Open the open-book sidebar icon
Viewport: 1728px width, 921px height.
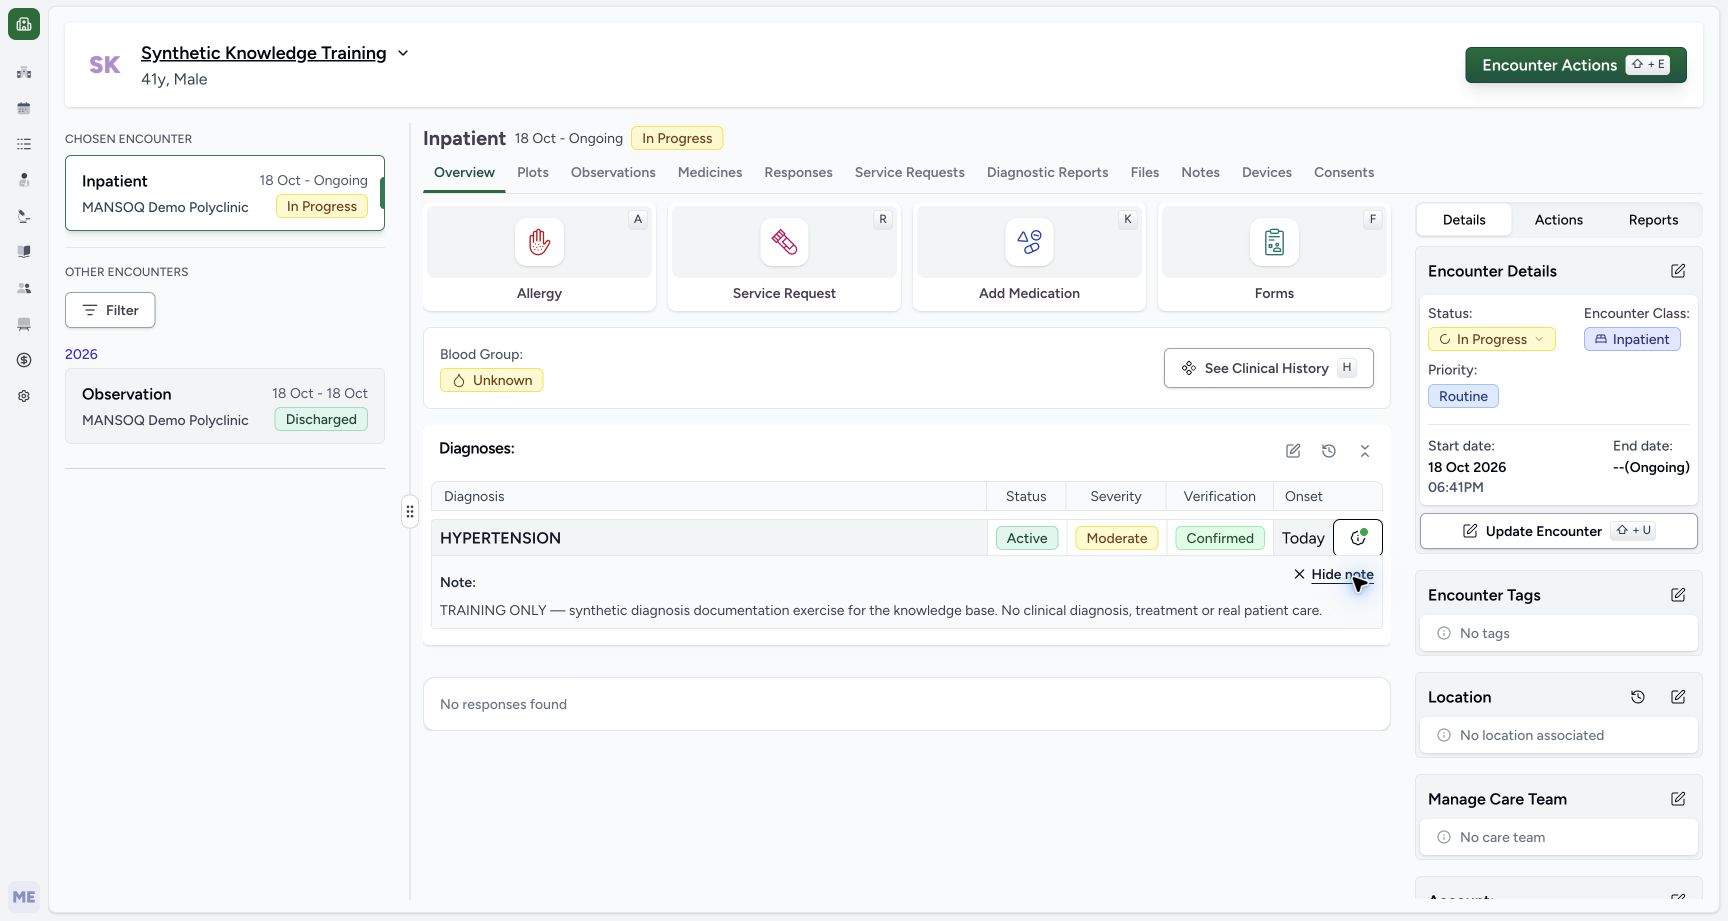coord(24,252)
